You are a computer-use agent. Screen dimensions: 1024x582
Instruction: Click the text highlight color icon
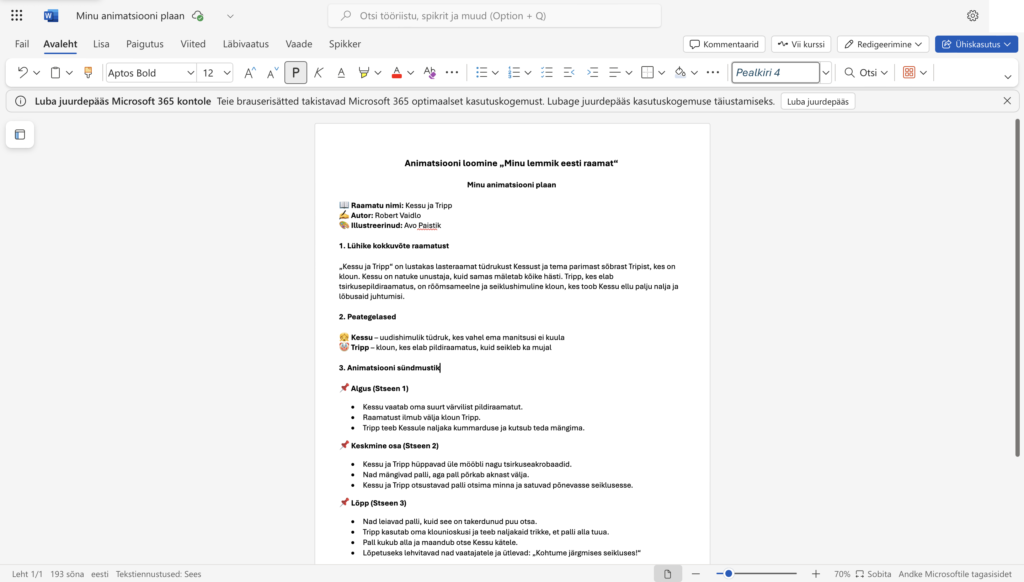[x=364, y=73]
